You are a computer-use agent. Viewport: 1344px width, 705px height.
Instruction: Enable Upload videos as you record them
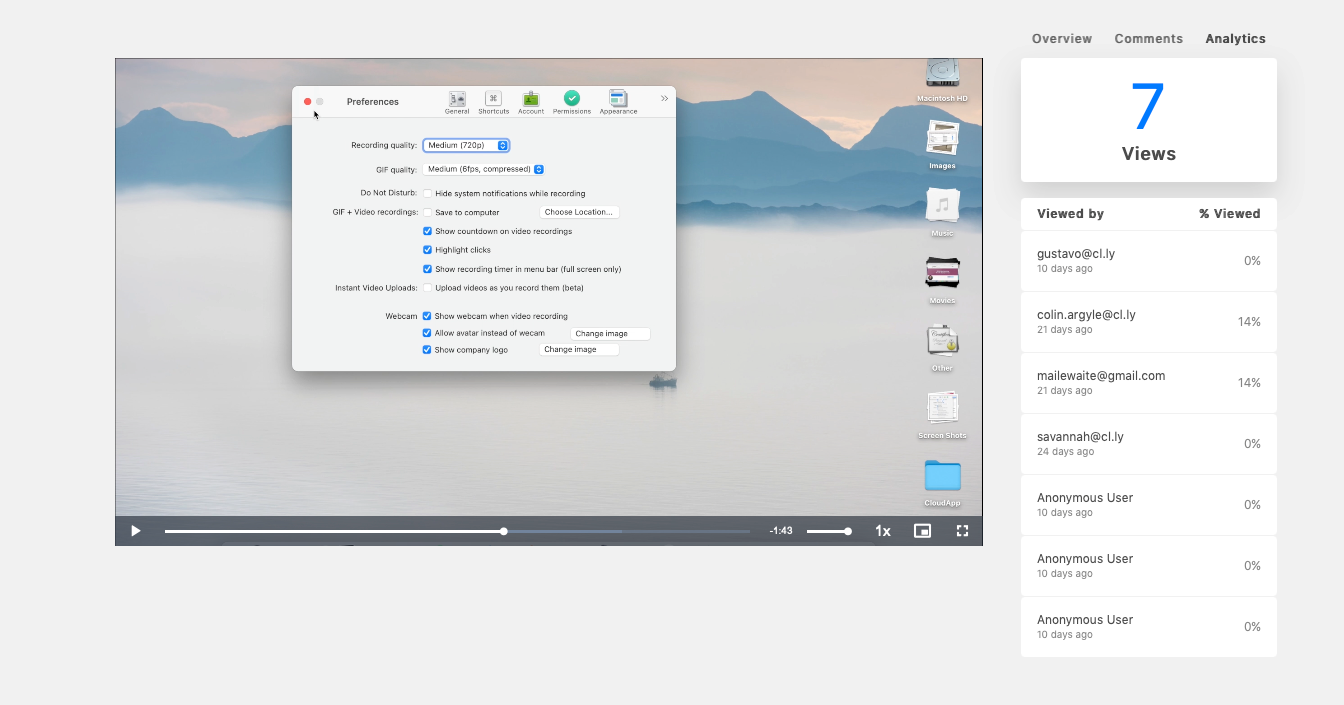427,288
